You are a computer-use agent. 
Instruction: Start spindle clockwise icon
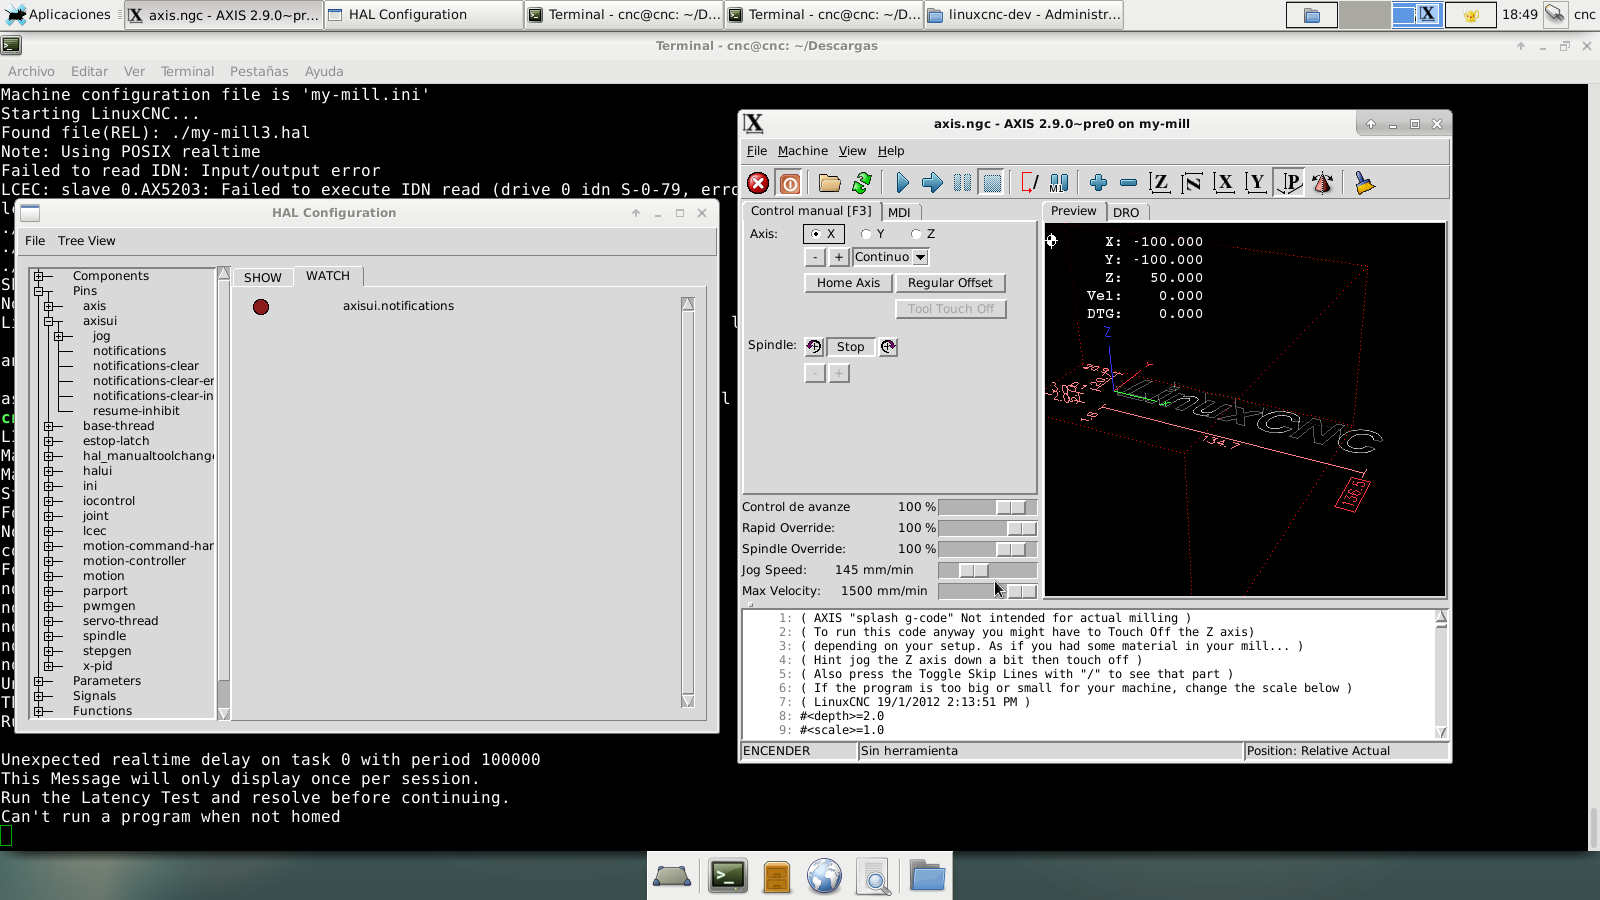click(x=888, y=347)
